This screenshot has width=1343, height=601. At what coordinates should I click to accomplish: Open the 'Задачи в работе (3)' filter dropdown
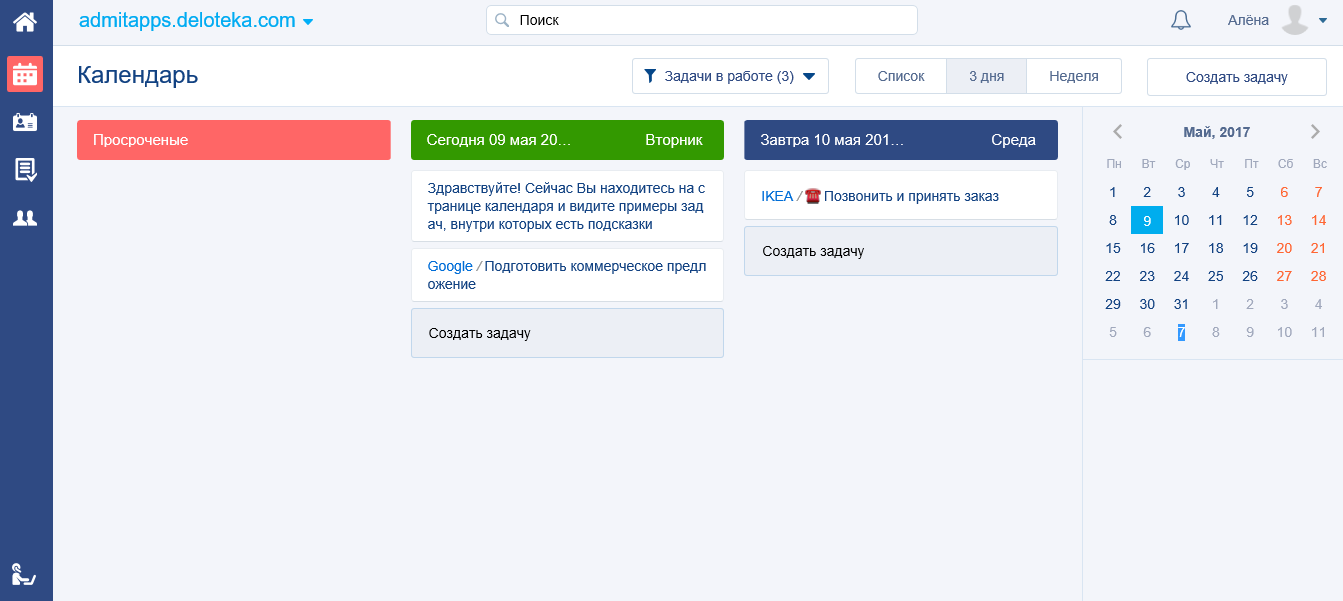click(x=730, y=76)
